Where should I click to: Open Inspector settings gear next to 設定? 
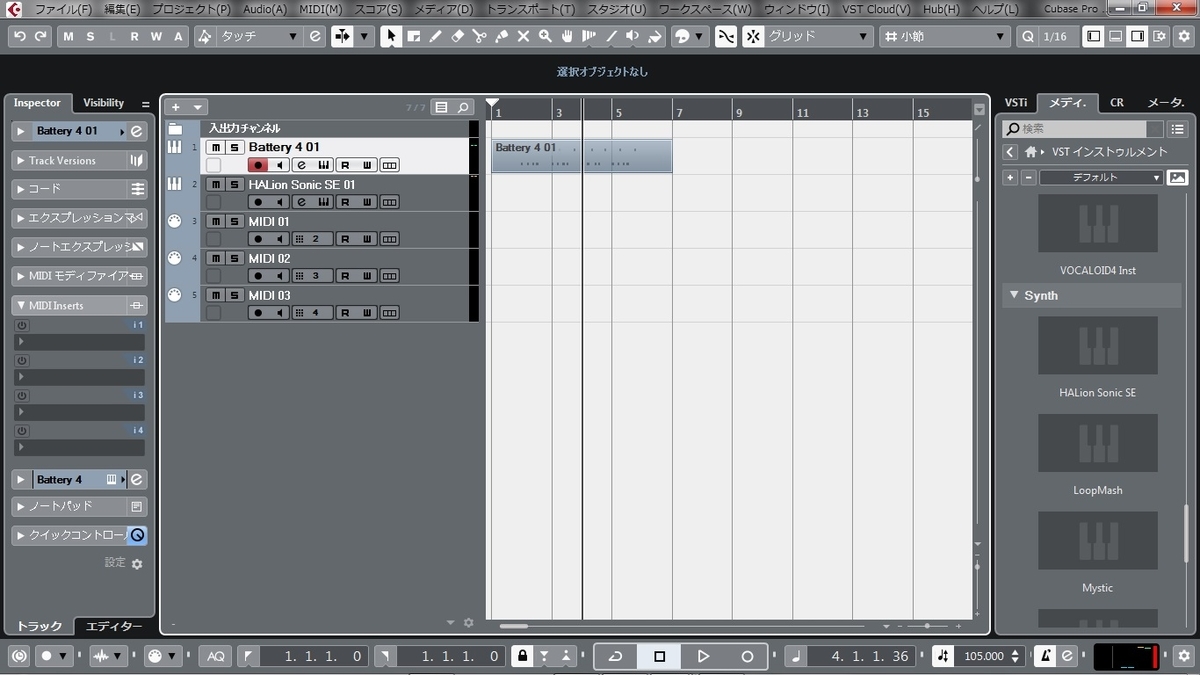[x=137, y=564]
